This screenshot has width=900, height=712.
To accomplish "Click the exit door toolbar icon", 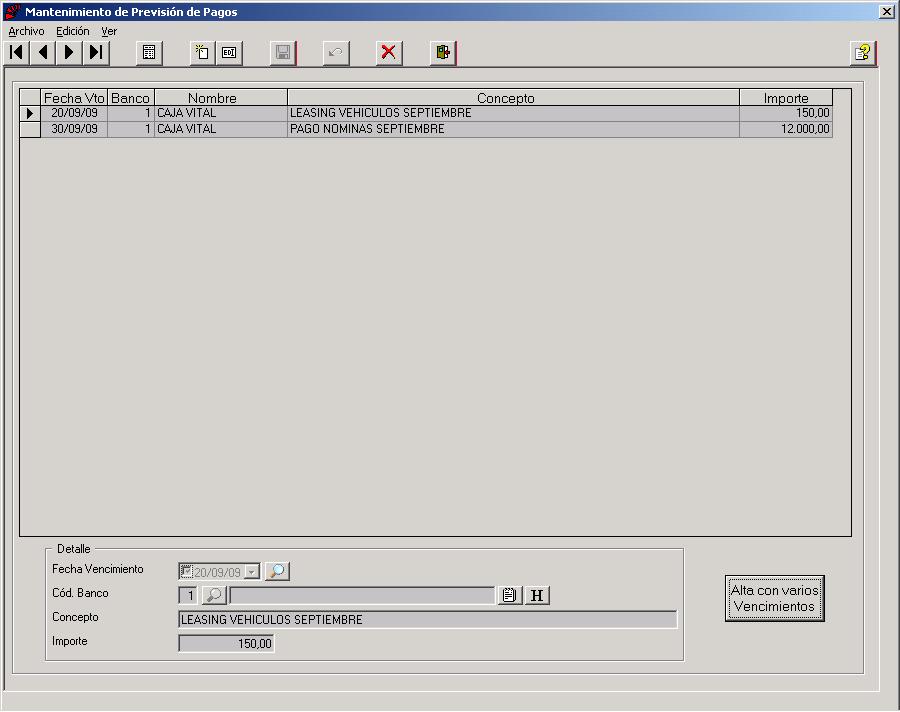I will (443, 53).
